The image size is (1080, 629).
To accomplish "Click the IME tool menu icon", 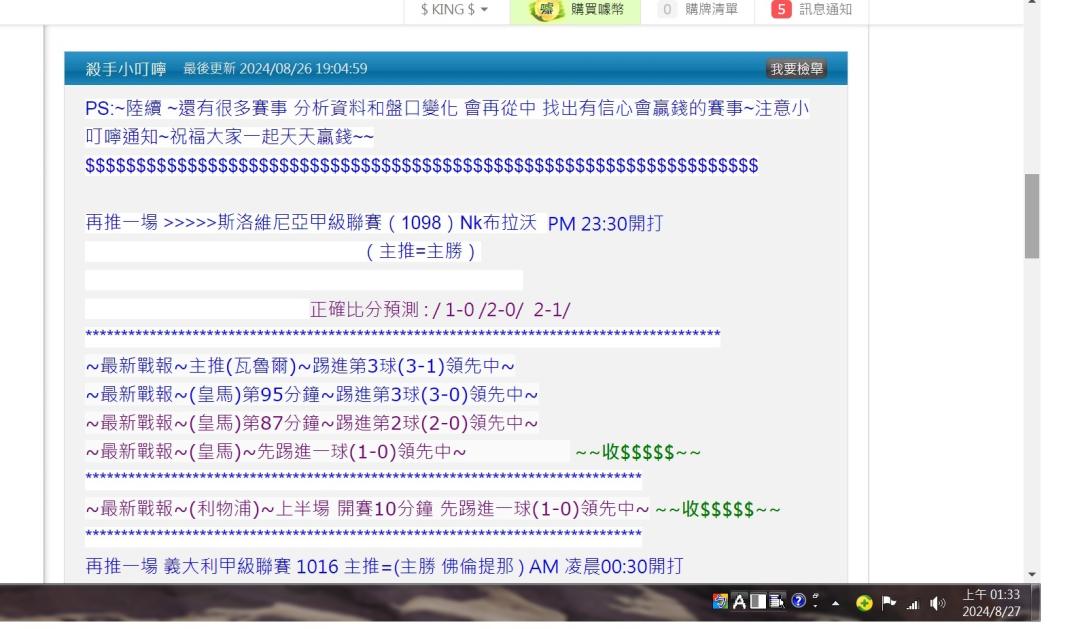I will 777,601.
